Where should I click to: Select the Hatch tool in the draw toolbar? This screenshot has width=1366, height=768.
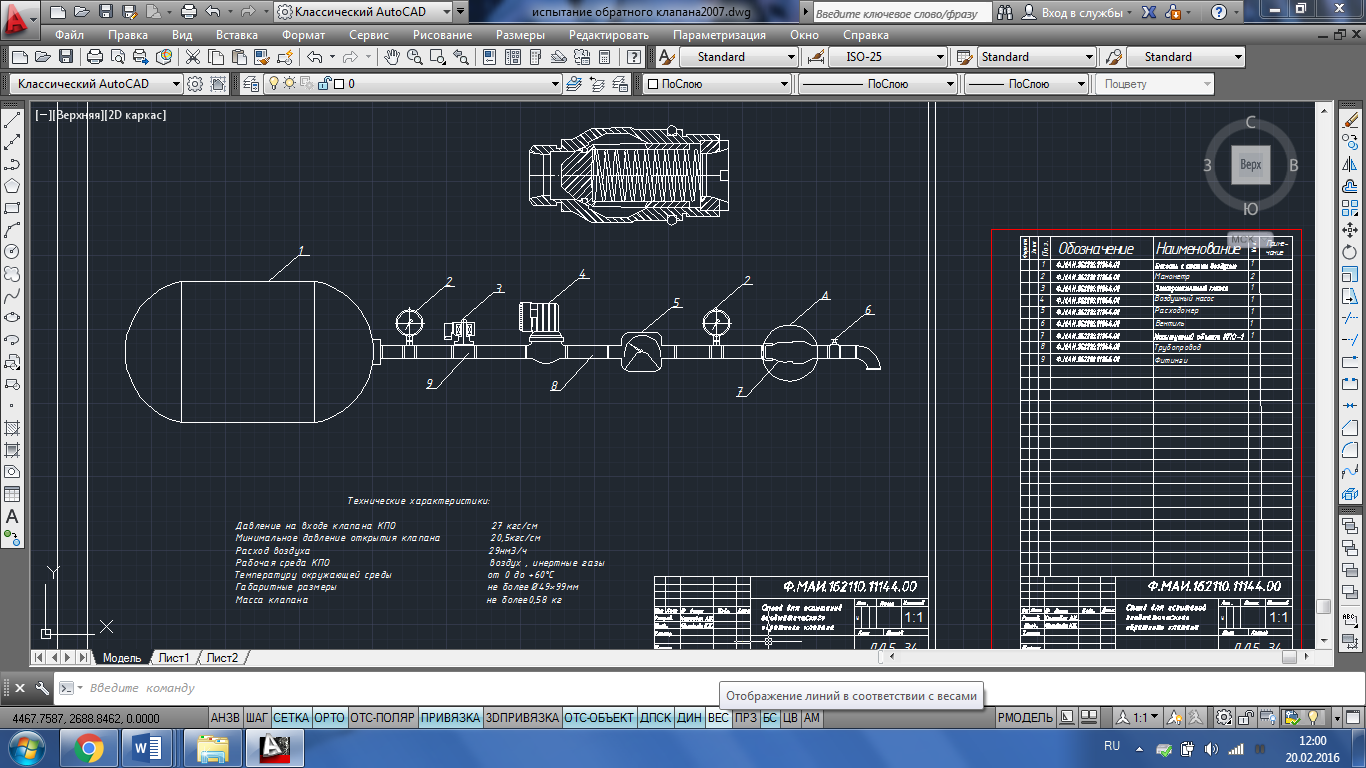[12, 428]
